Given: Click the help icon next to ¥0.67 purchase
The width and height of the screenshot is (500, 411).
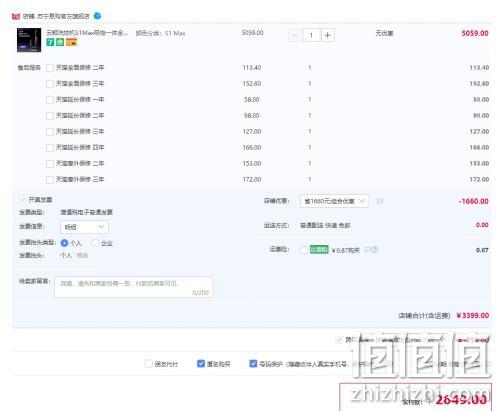Looking at the screenshot, I should pyautogui.click(x=375, y=250).
